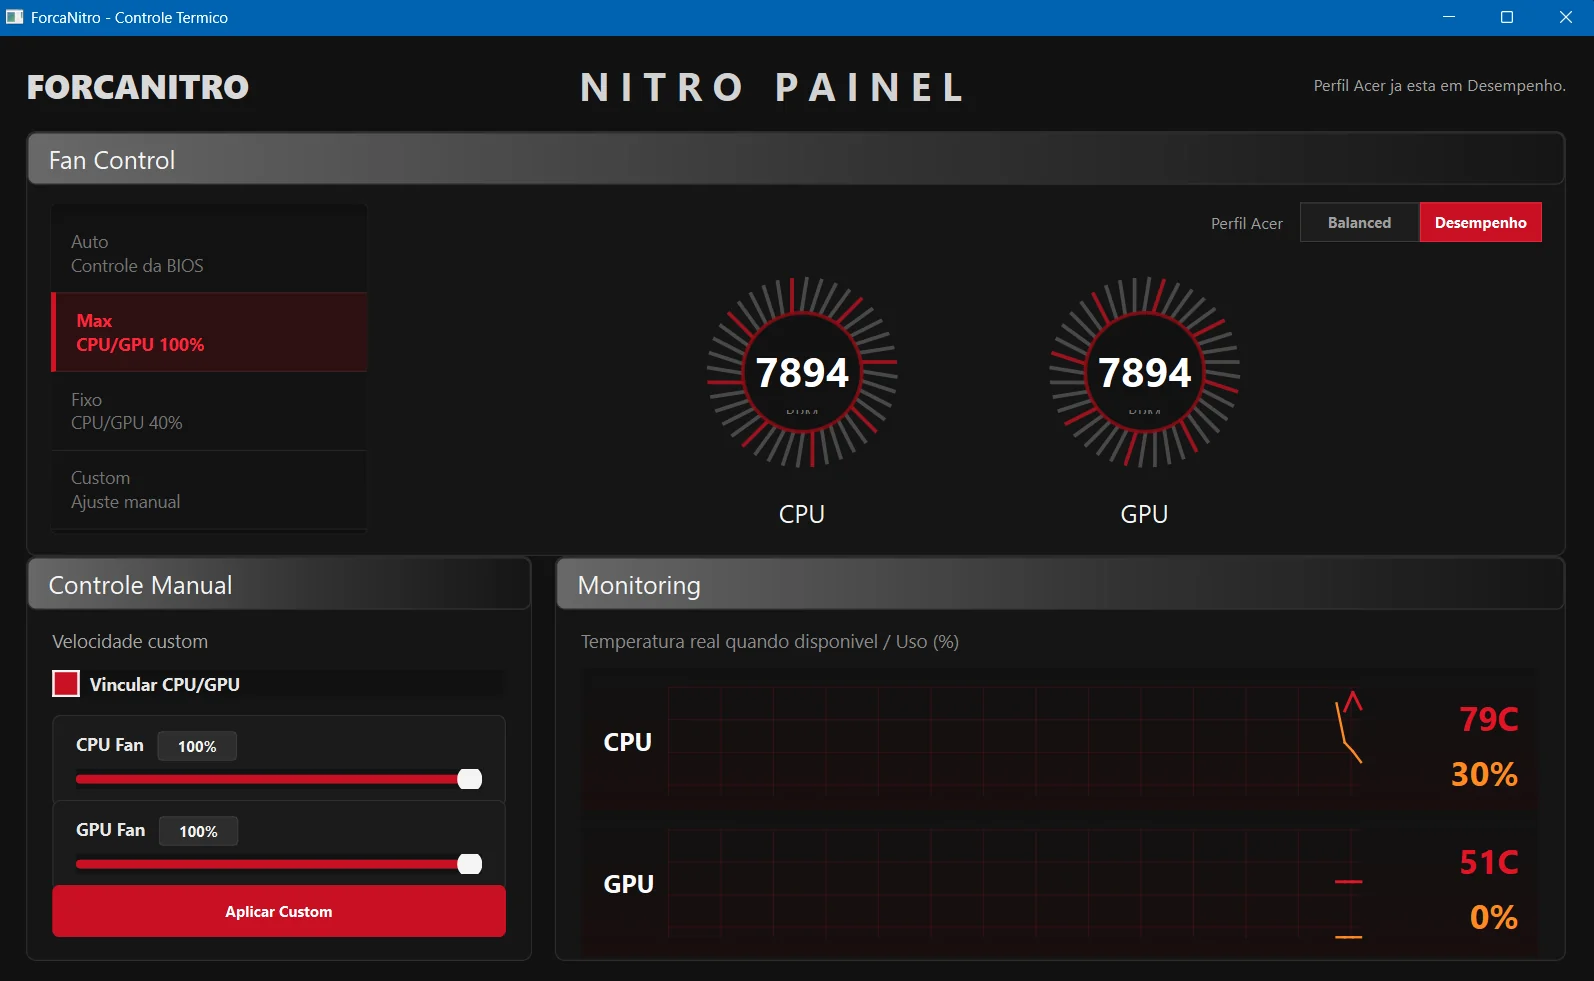Pick the Fixo CPU/GPU 40% fan mode
The image size is (1594, 981).
(x=209, y=411)
